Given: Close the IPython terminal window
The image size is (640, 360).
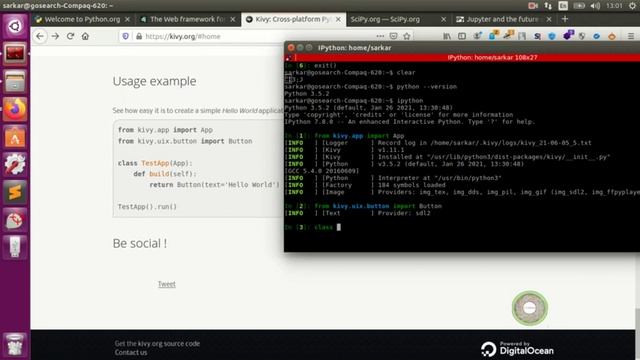Looking at the screenshot, I should (x=291, y=48).
